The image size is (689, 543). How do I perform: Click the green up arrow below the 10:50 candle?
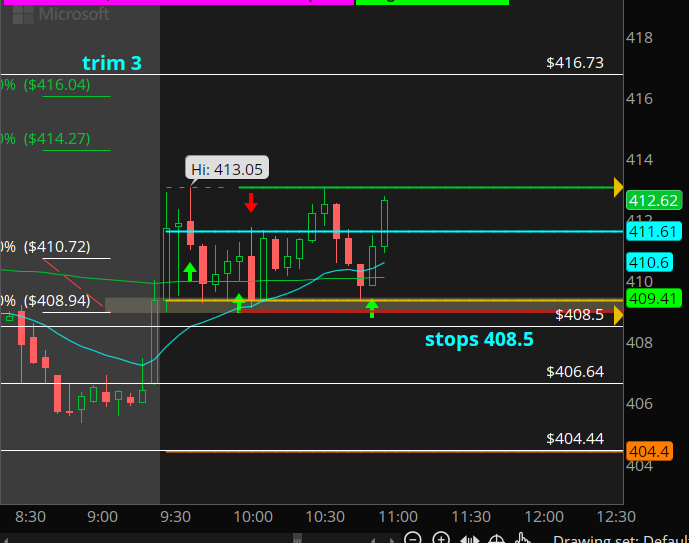[372, 308]
